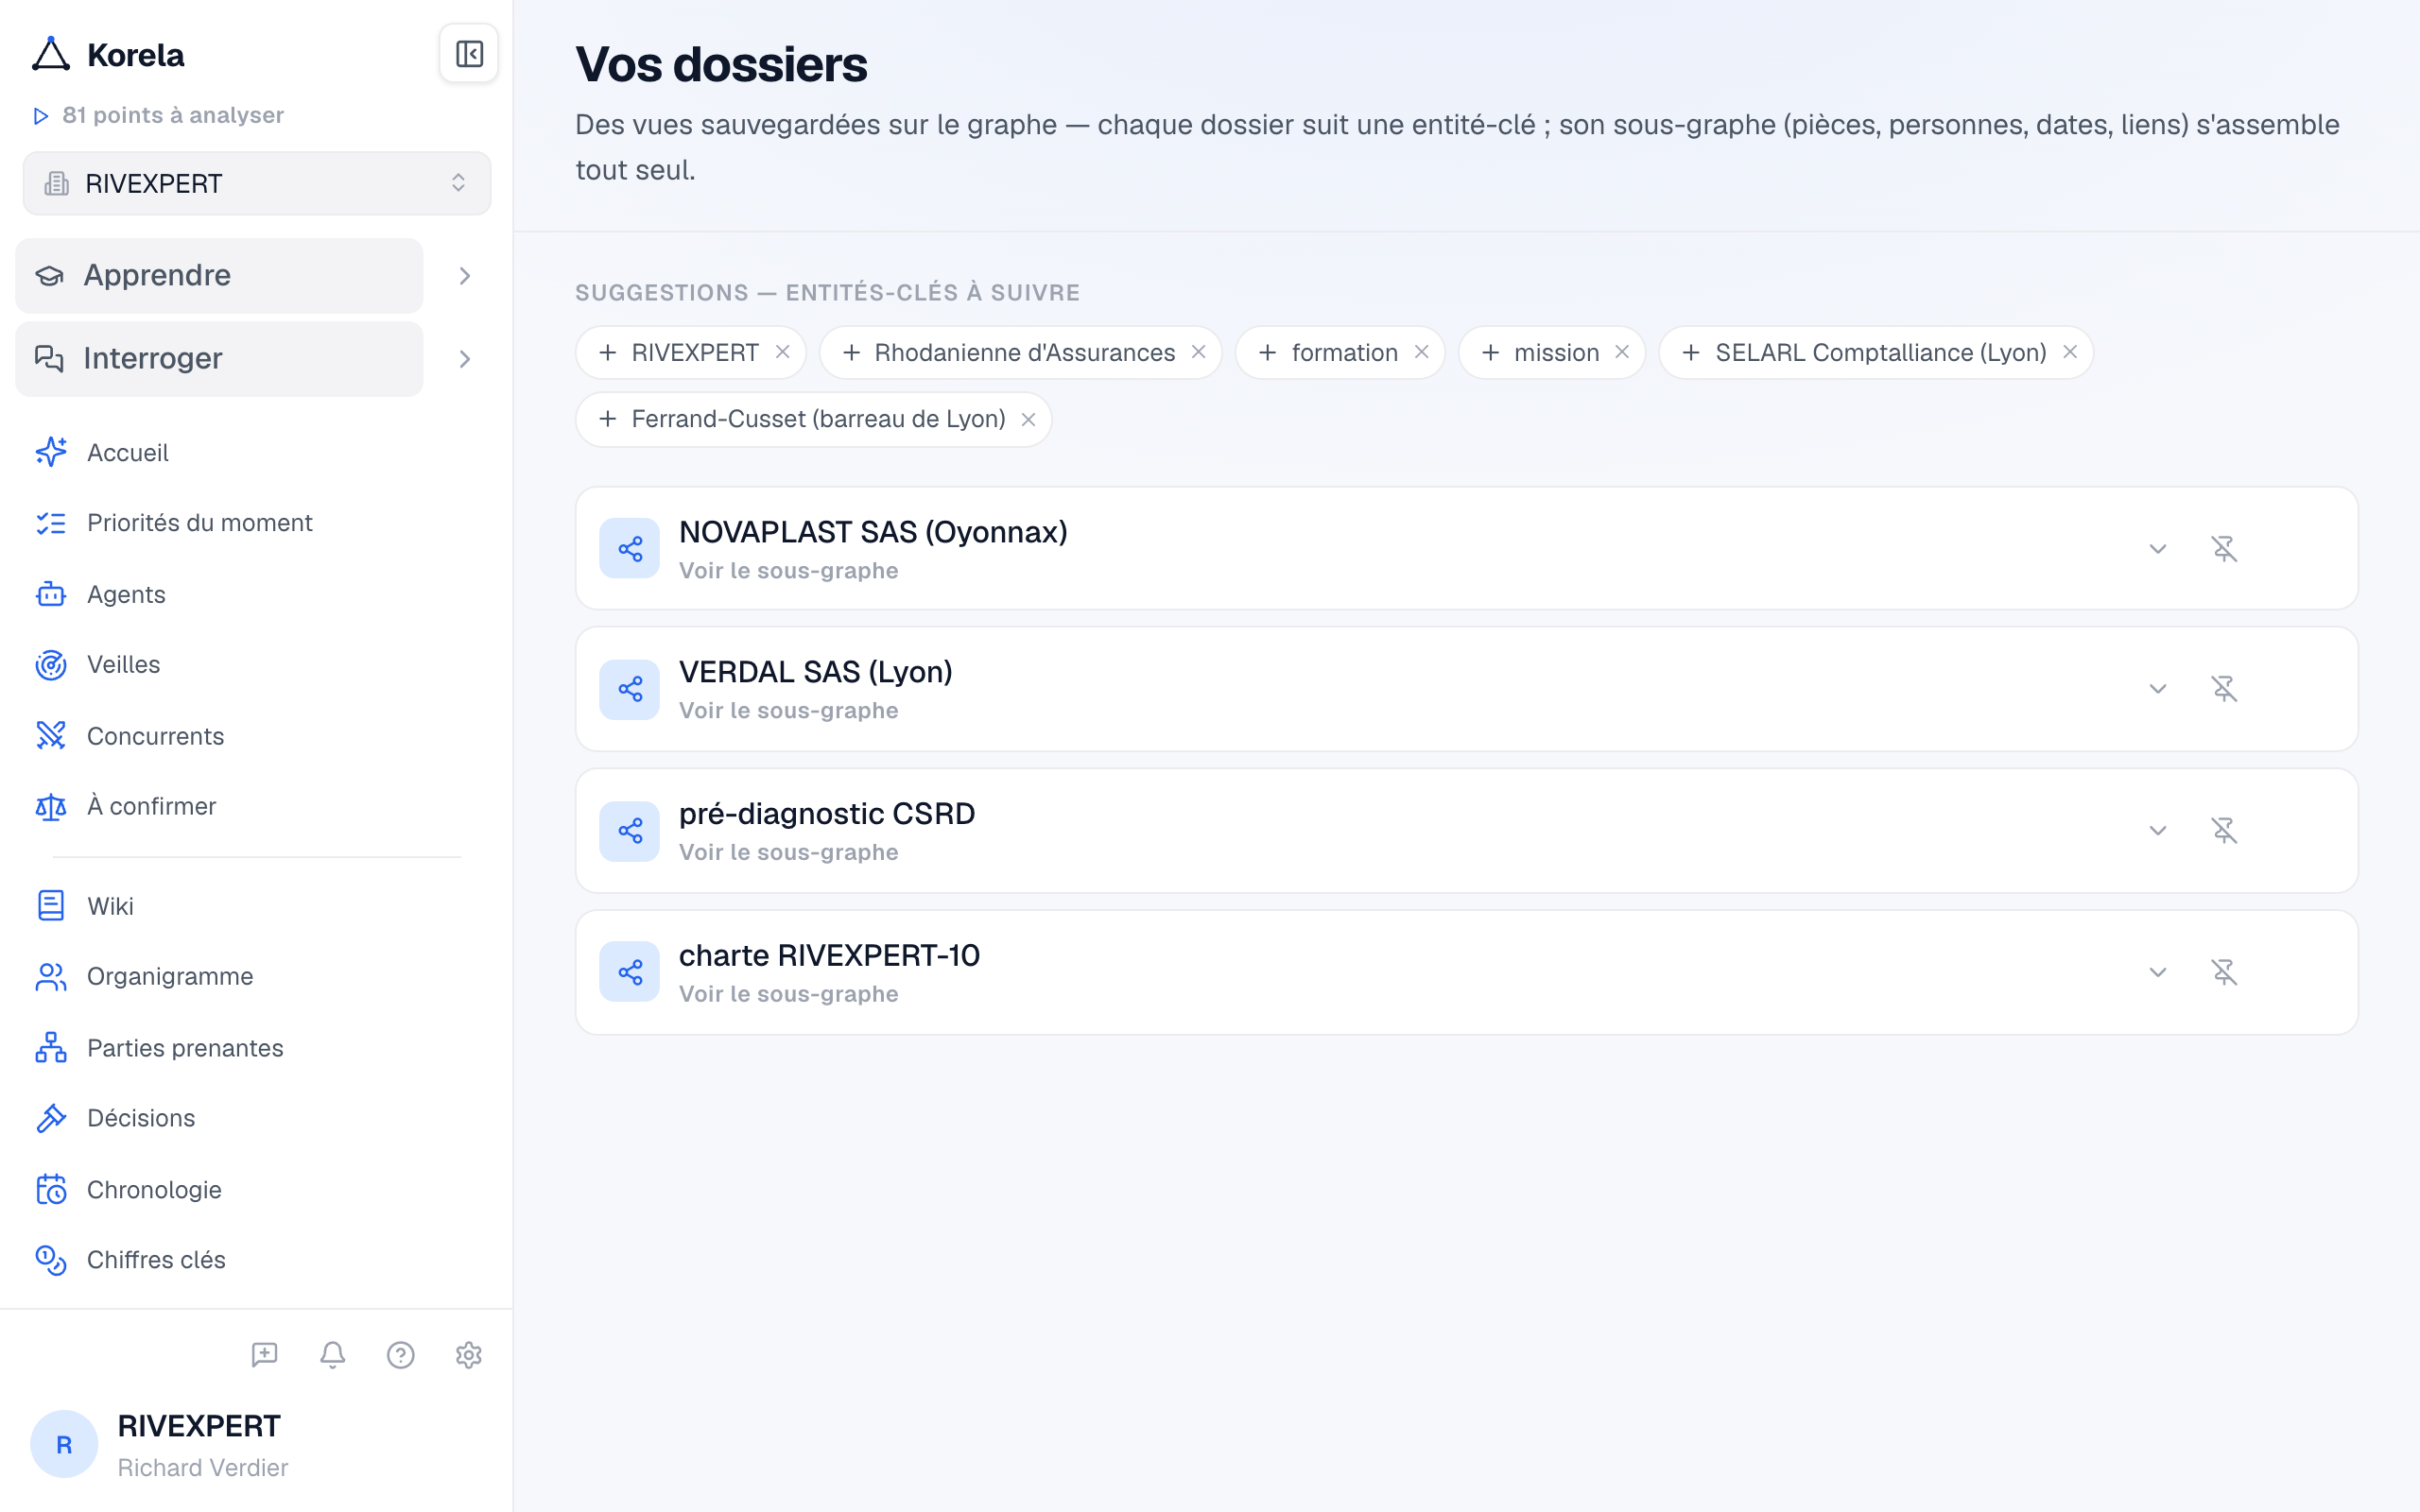The image size is (2420, 1512).
Task: Dismiss Ferrand-Cusset suggestion chip
Action: point(1028,420)
